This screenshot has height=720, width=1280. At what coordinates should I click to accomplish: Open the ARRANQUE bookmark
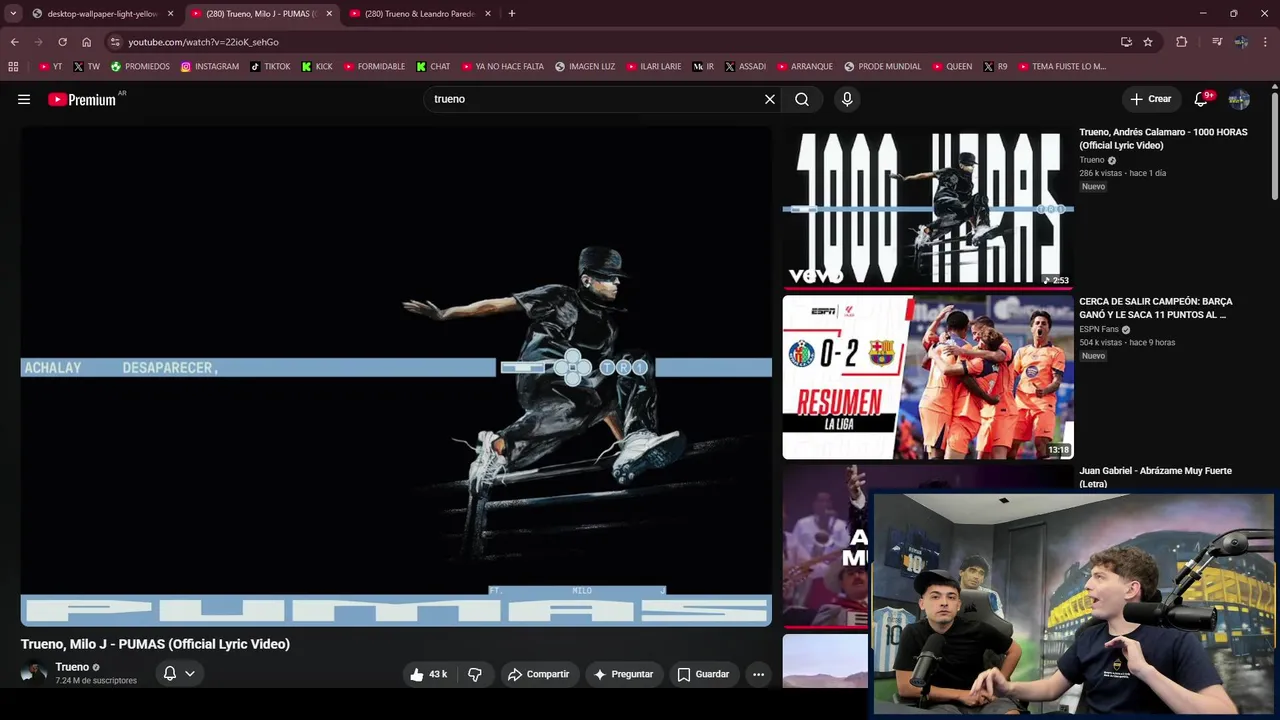tap(805, 67)
